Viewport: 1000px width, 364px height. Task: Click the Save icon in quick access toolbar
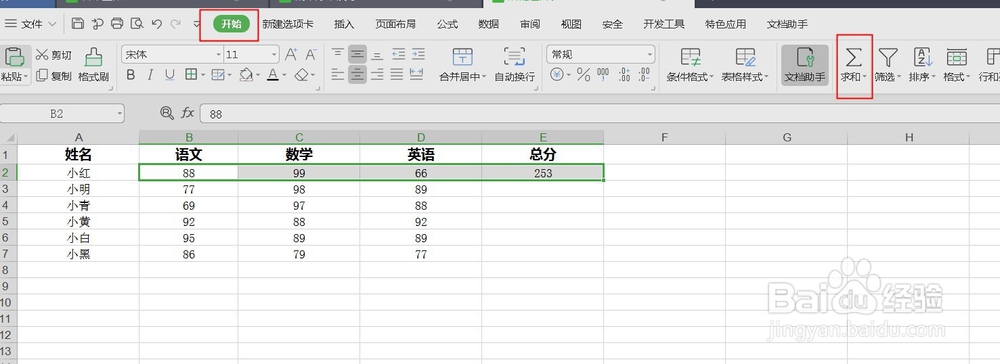tap(78, 24)
